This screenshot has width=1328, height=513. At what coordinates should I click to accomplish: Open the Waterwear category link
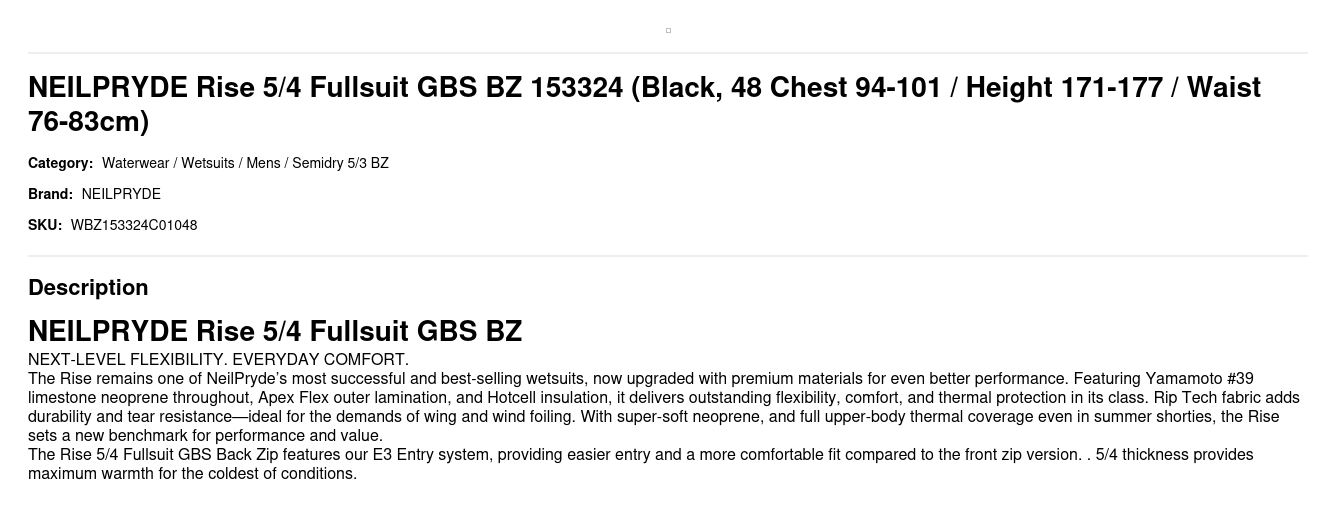point(135,163)
